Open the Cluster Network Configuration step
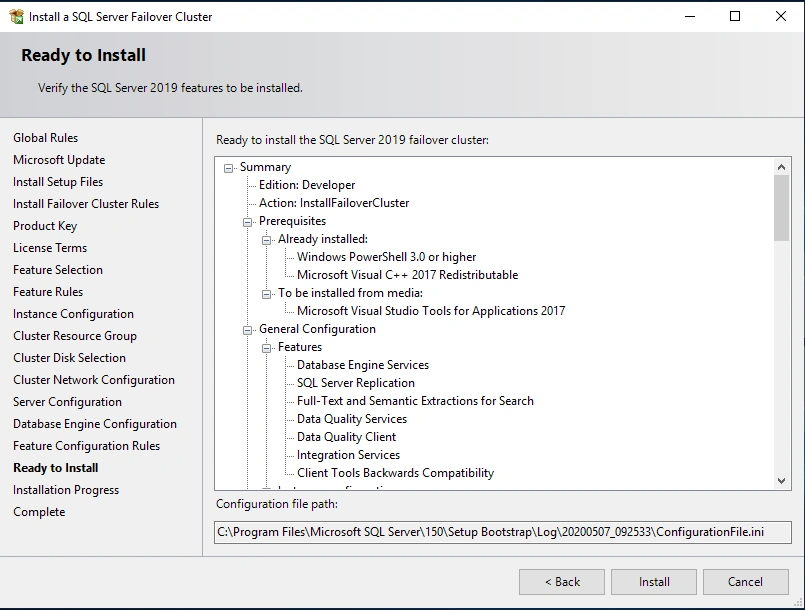 tap(94, 380)
